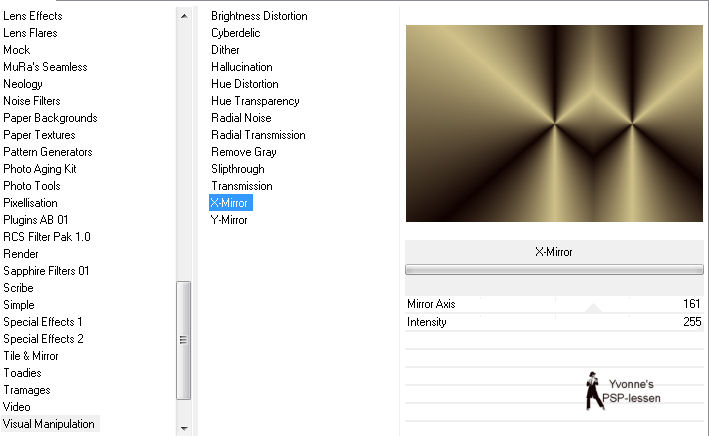Image resolution: width=709 pixels, height=436 pixels.
Task: Click scroll down arrow of category list
Action: 184,428
